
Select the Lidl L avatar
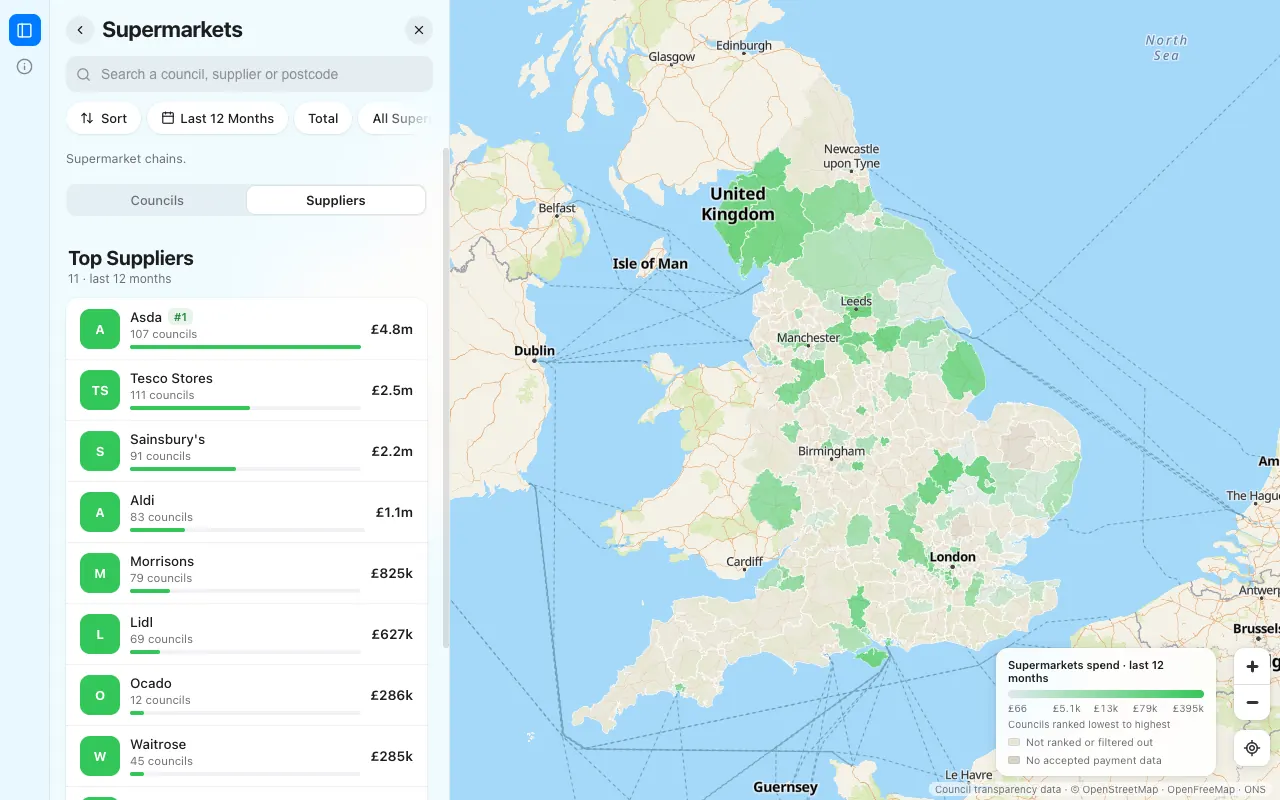pos(100,634)
